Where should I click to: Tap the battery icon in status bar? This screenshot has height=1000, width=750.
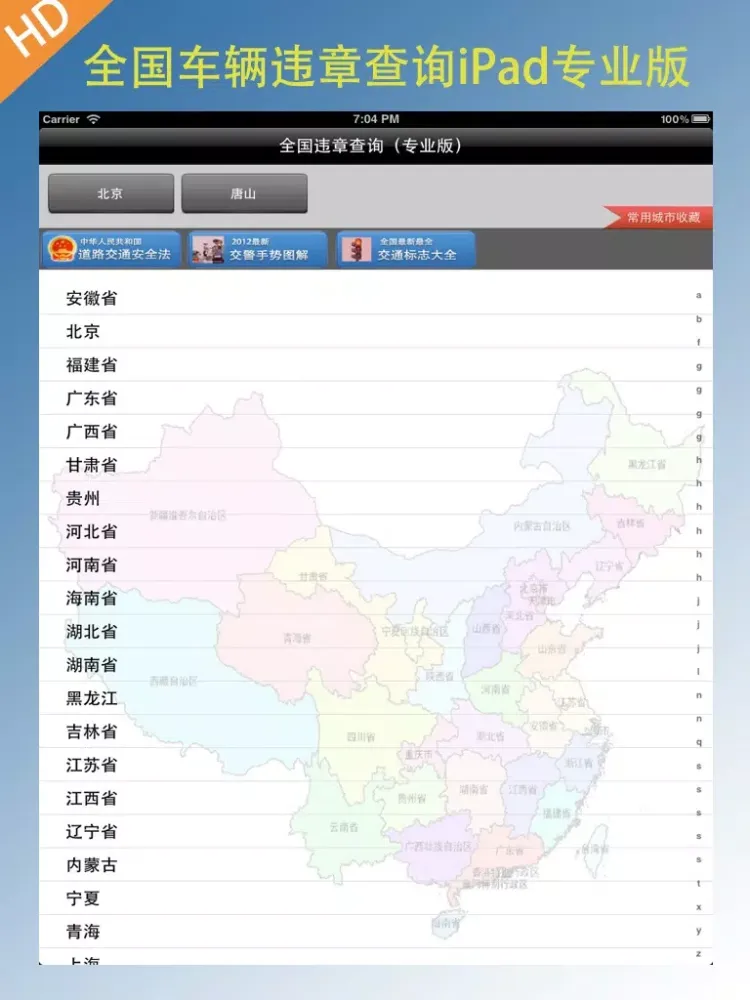tap(701, 119)
